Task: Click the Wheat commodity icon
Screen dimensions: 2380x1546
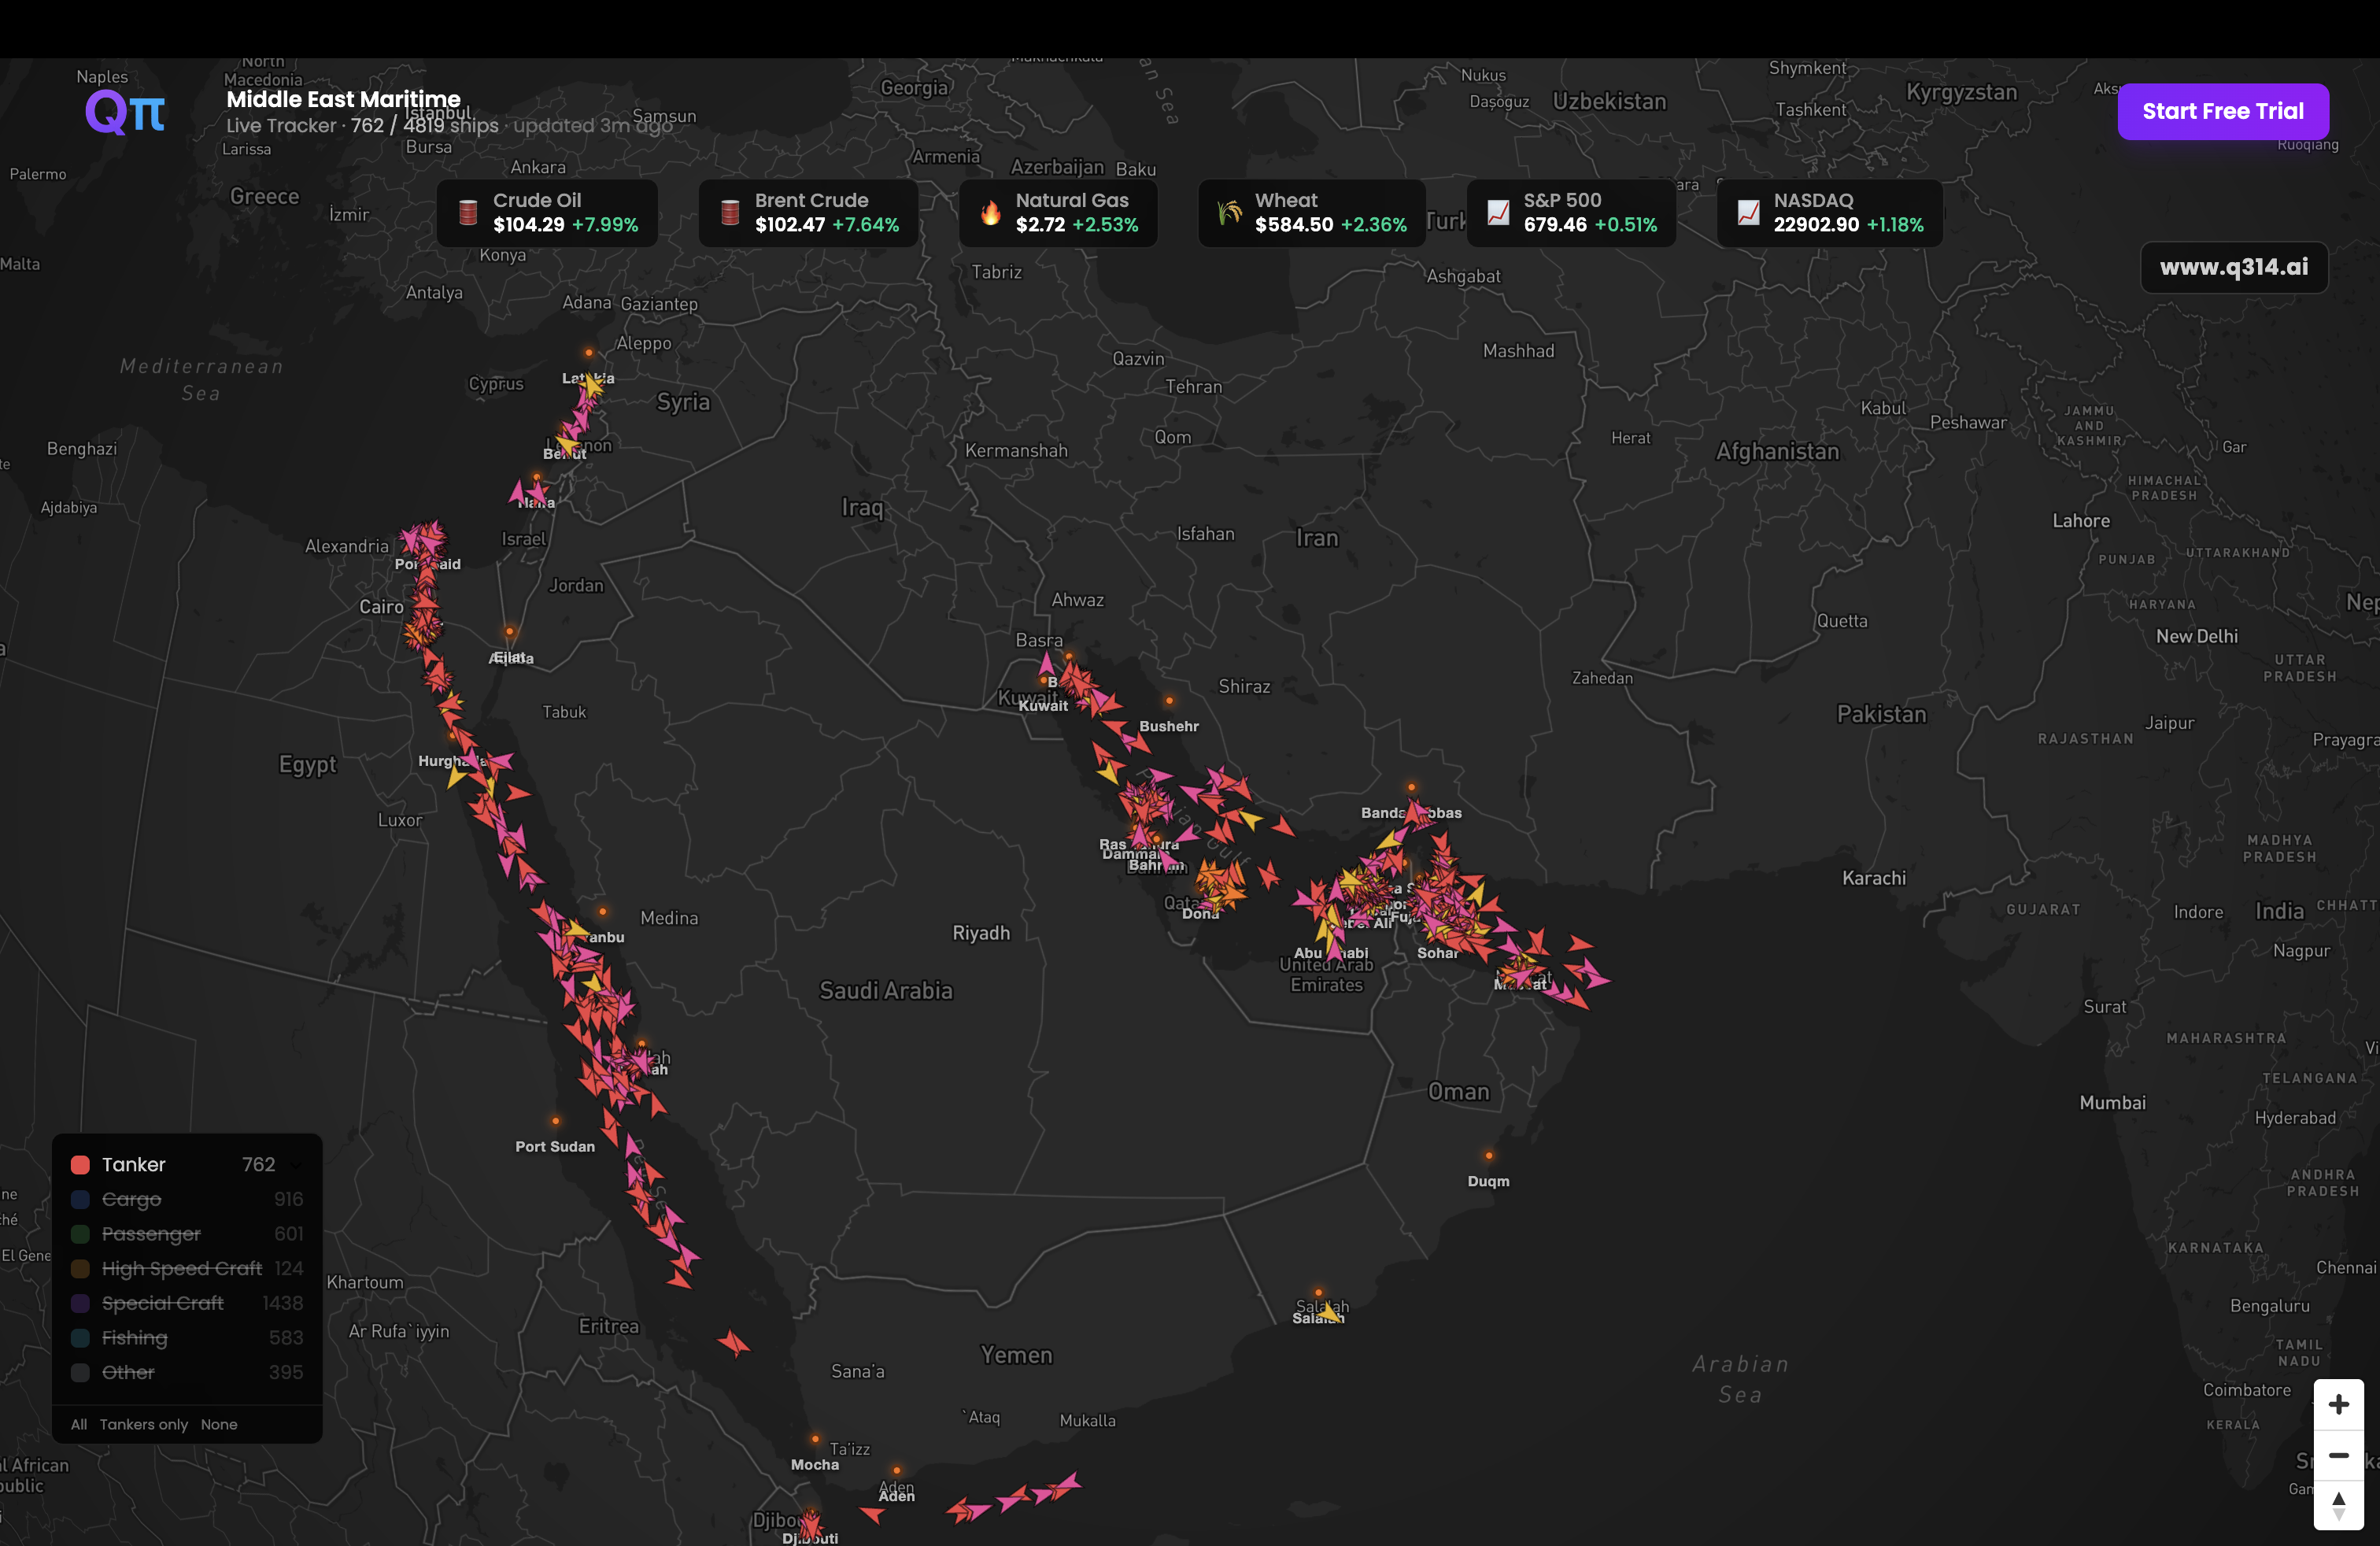Action: tap(1229, 212)
